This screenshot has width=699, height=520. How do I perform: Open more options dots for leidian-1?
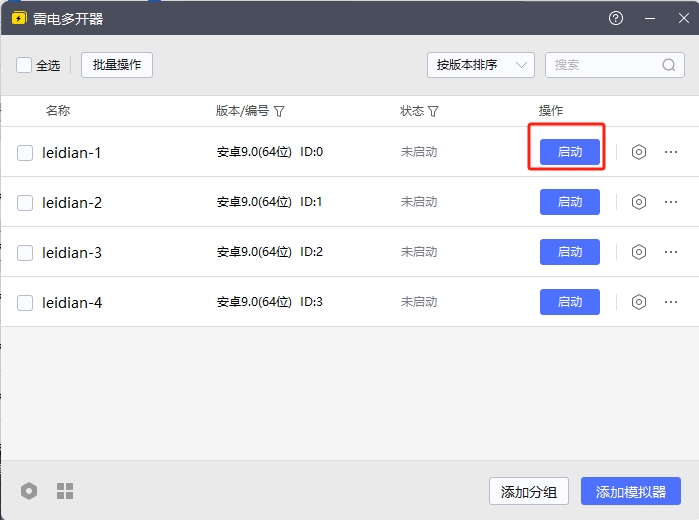pyautogui.click(x=670, y=152)
